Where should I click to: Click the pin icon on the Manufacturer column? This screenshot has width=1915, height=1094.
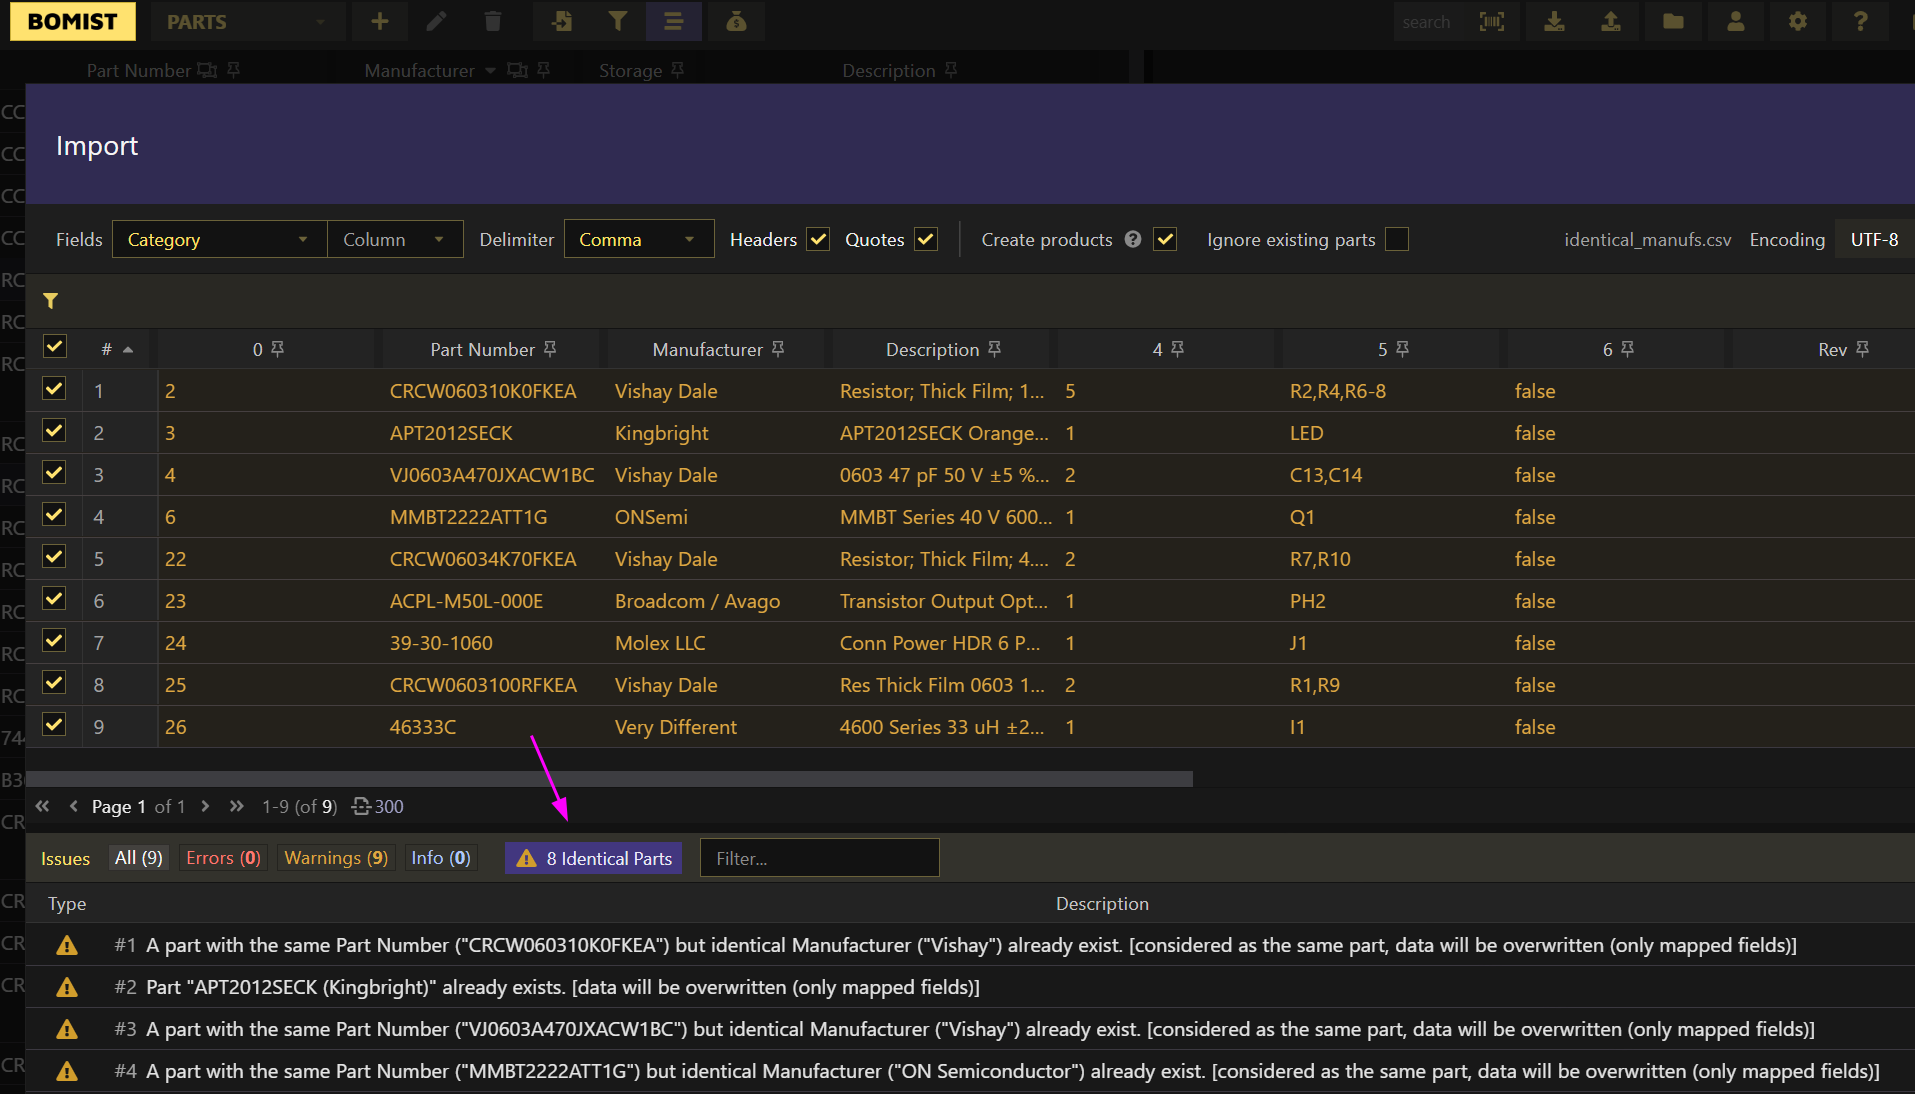pyautogui.click(x=778, y=349)
